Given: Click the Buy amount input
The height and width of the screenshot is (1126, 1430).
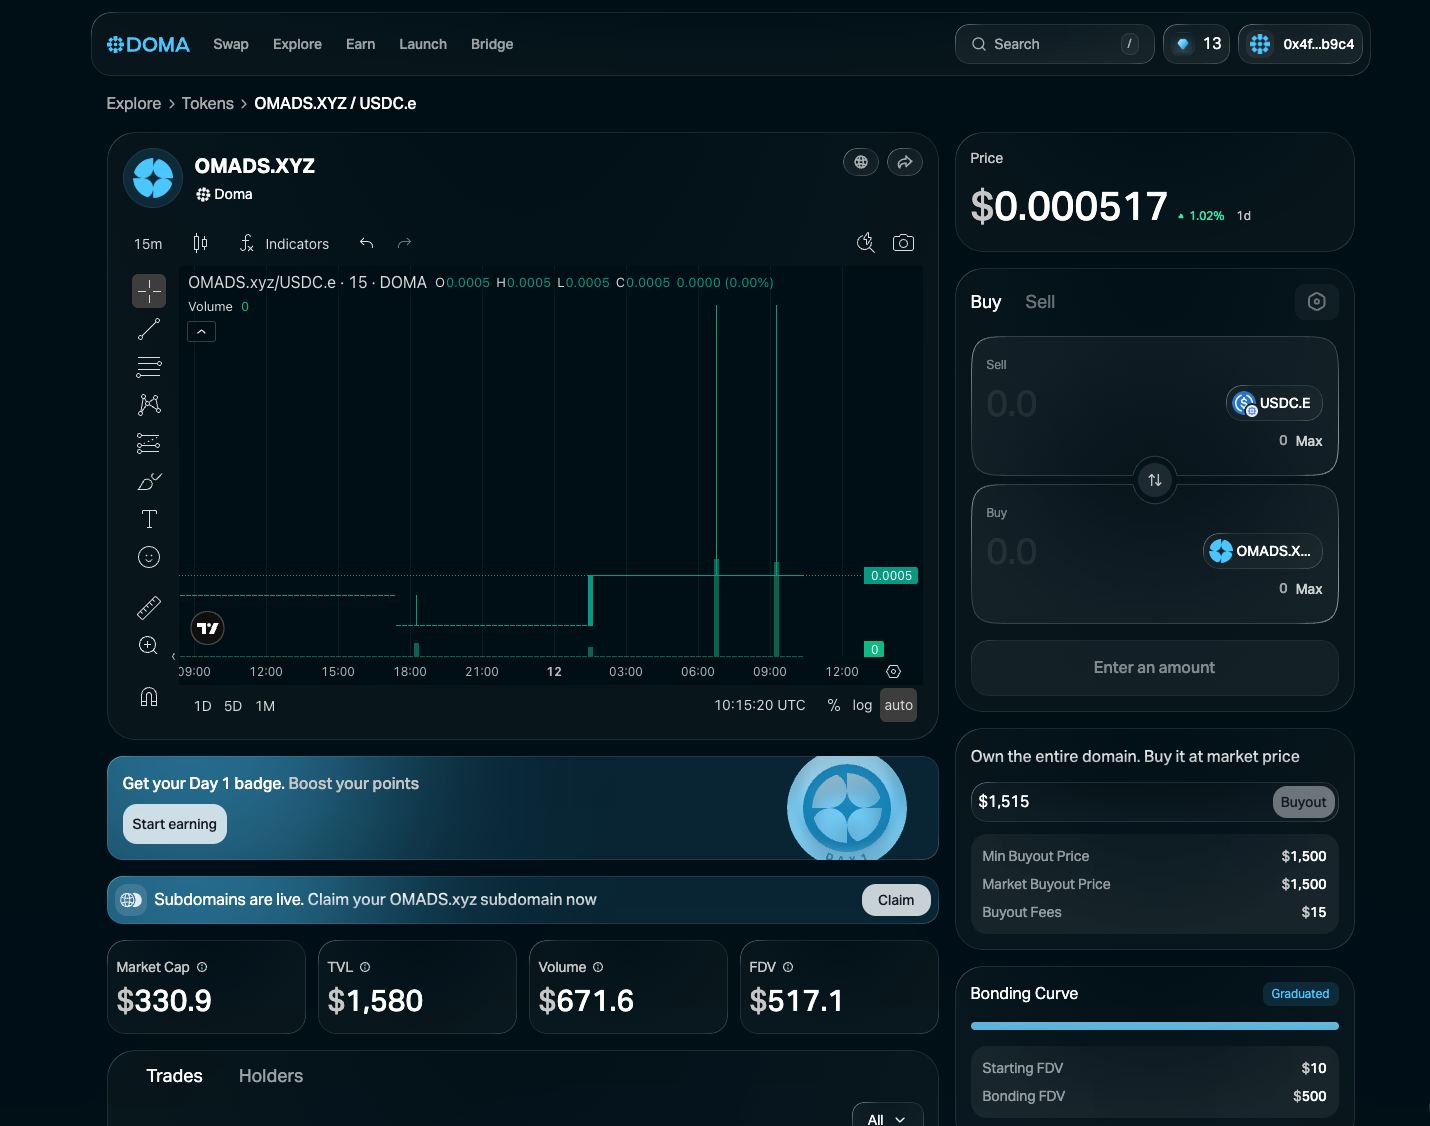Looking at the screenshot, I should click(x=1090, y=552).
